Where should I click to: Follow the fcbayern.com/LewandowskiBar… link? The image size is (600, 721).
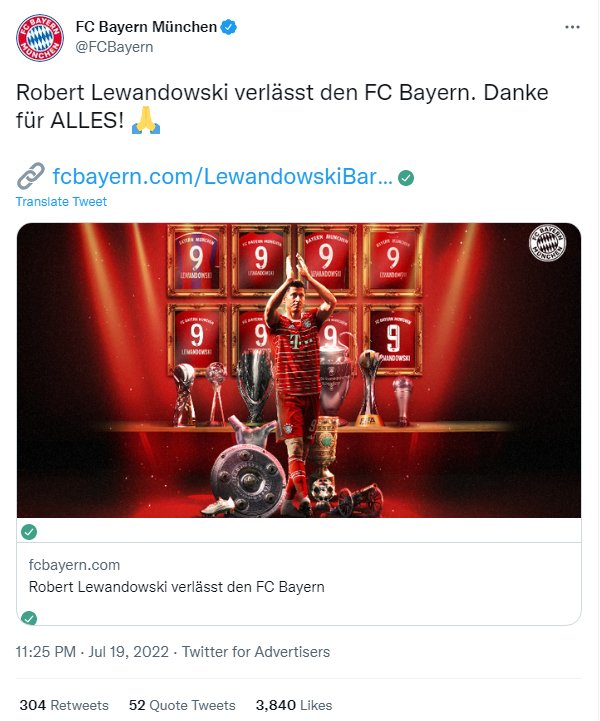point(223,177)
